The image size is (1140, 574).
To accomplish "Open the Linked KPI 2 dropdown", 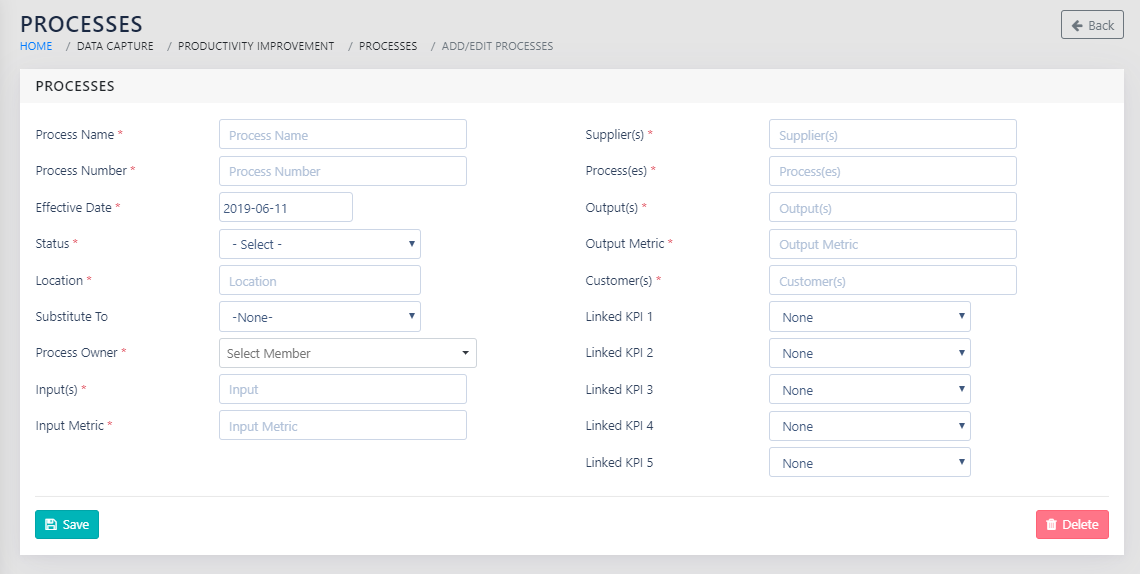I will 869,353.
